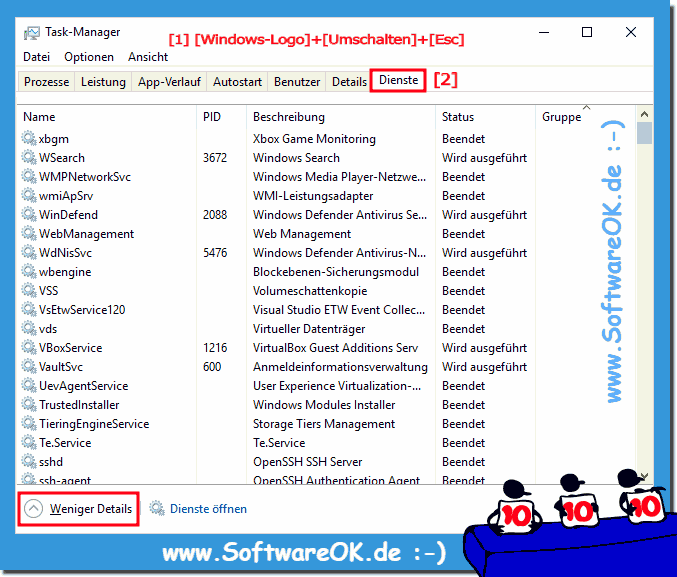Viewport: 677px width, 577px height.
Task: Click the WMI-Leistungsadapter description
Action: click(x=313, y=196)
